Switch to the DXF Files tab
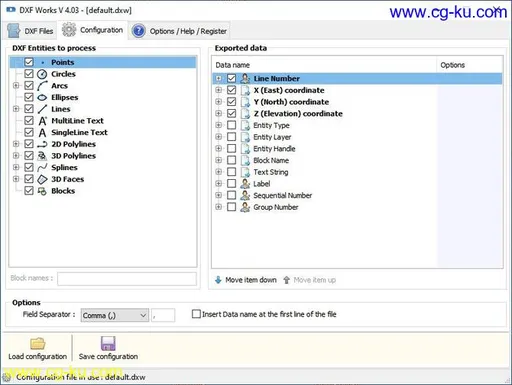The width and height of the screenshot is (512, 385). pyautogui.click(x=30, y=31)
